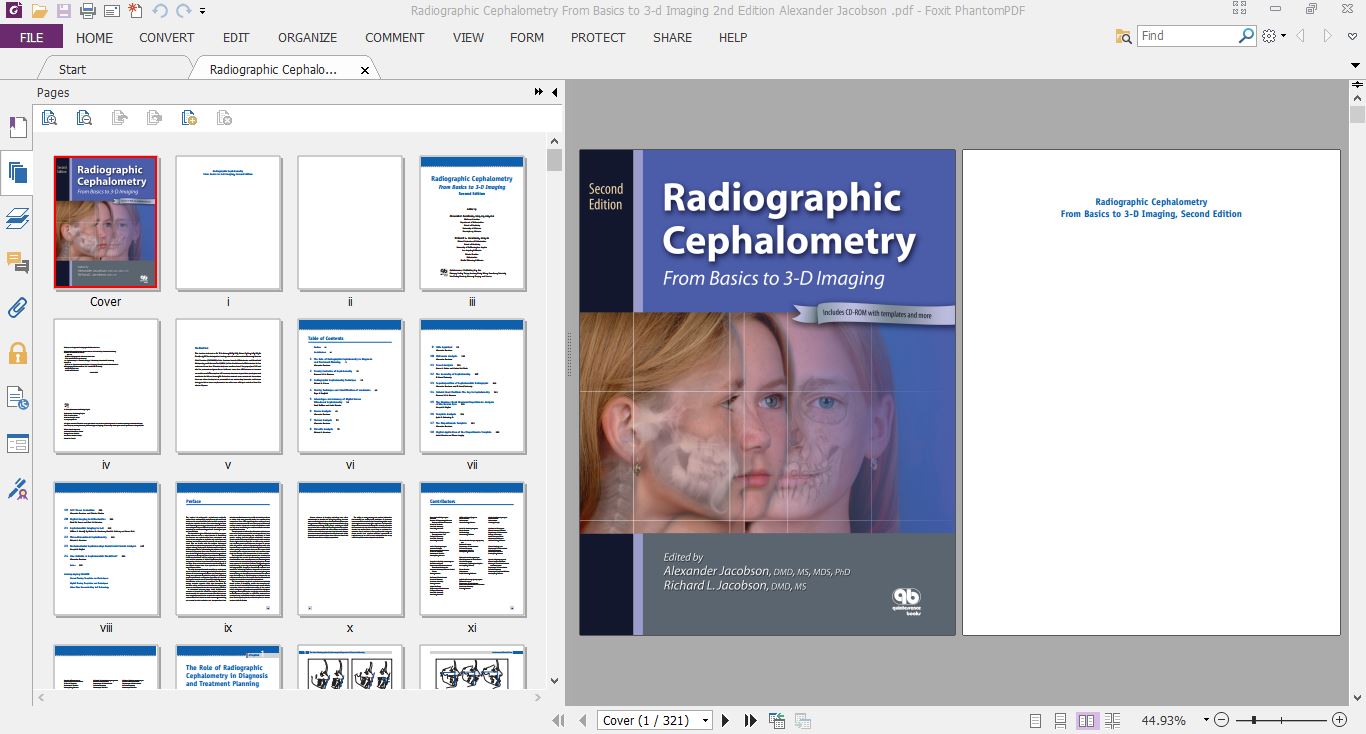Click the zoom slider handle

[1253, 720]
